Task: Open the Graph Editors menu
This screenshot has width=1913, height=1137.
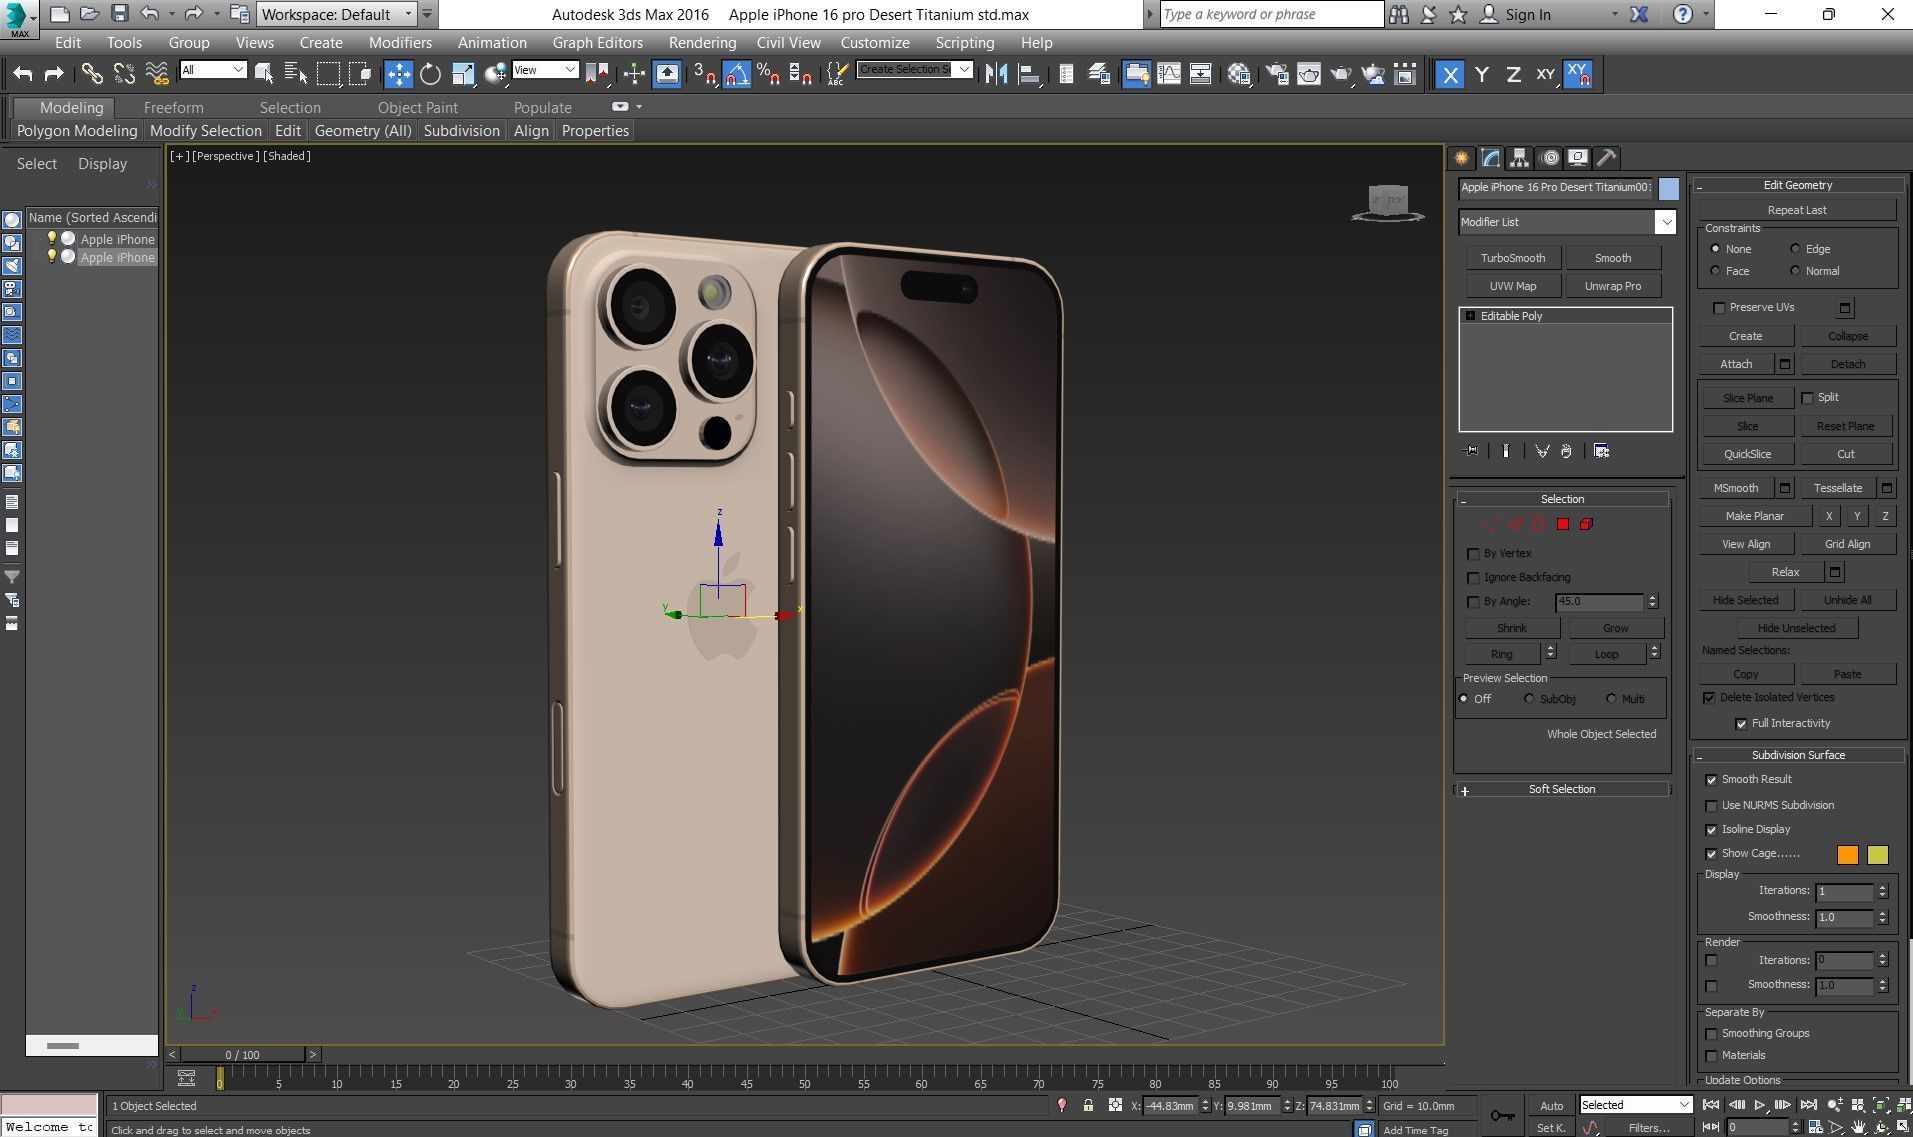Action: 597,43
